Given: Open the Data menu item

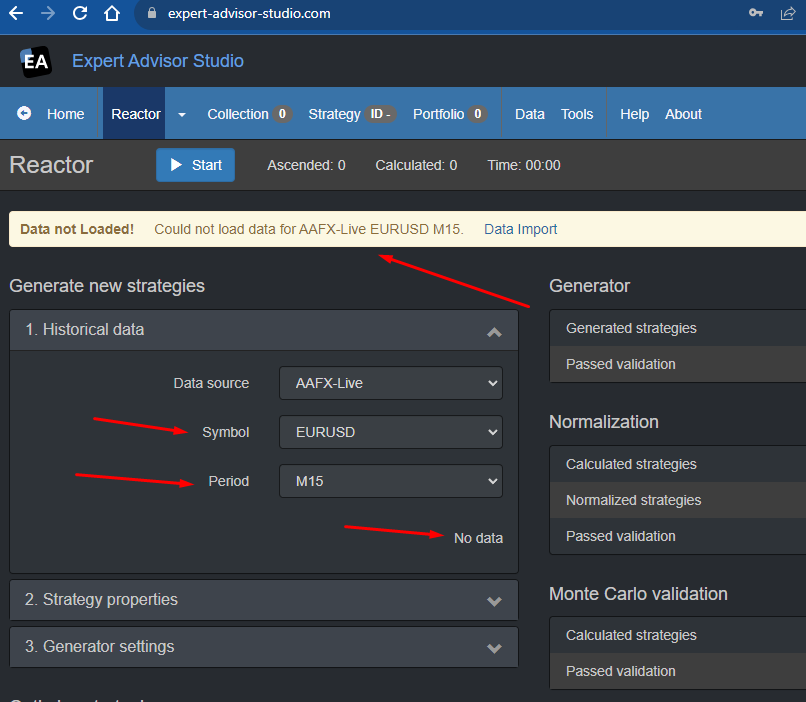Looking at the screenshot, I should 529,114.
